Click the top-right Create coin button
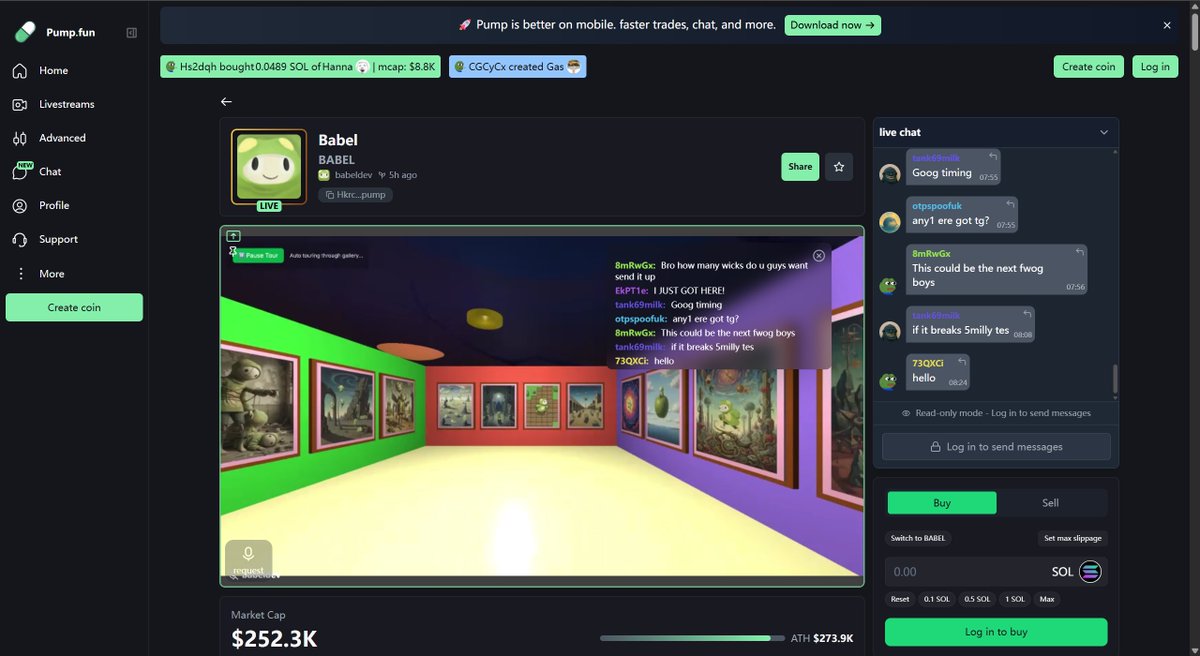Viewport: 1200px width, 656px height. pyautogui.click(x=1088, y=67)
